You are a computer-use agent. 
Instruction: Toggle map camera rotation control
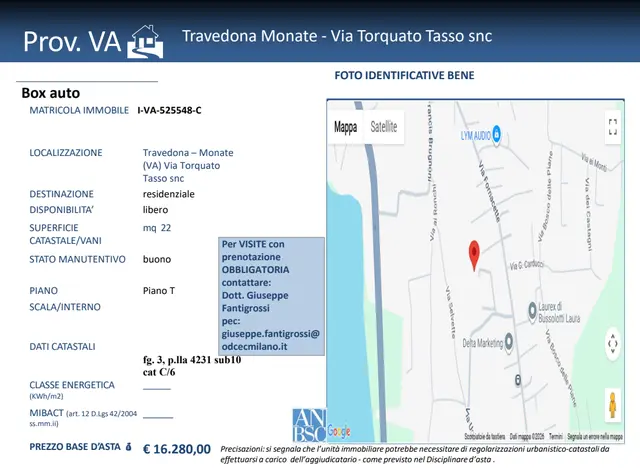click(x=613, y=344)
